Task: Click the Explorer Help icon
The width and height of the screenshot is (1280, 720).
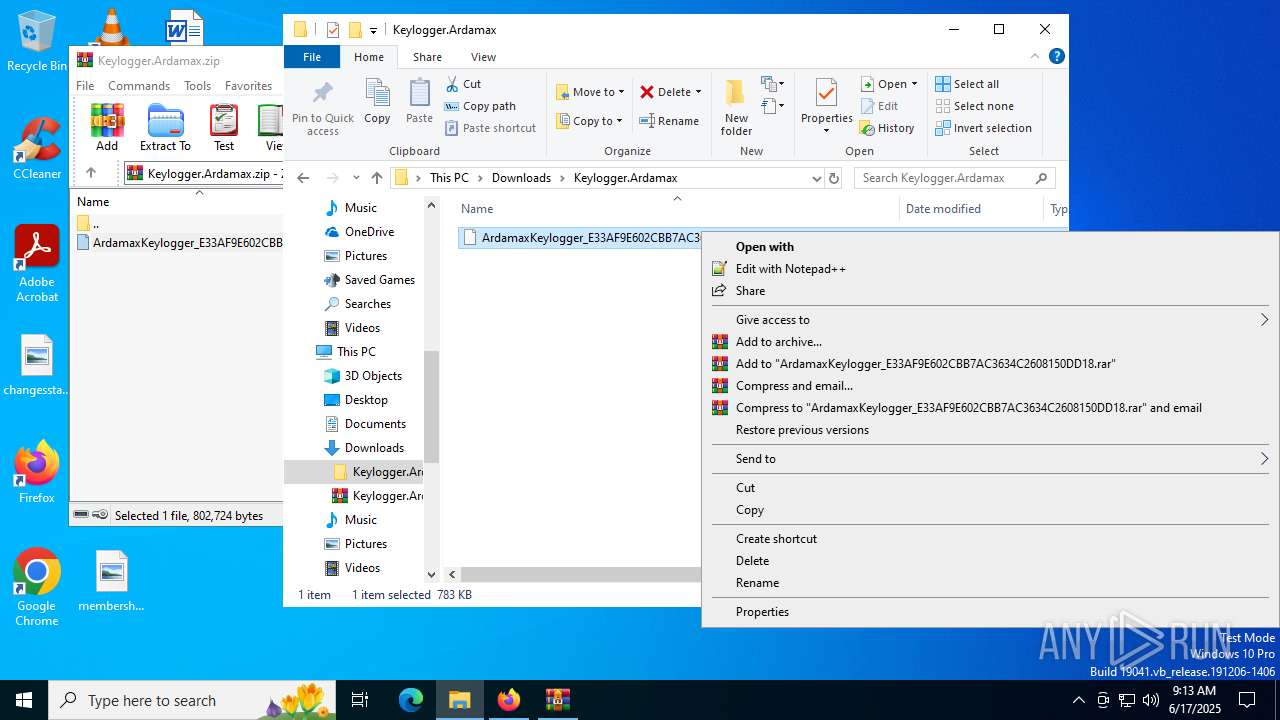Action: pyautogui.click(x=1056, y=56)
